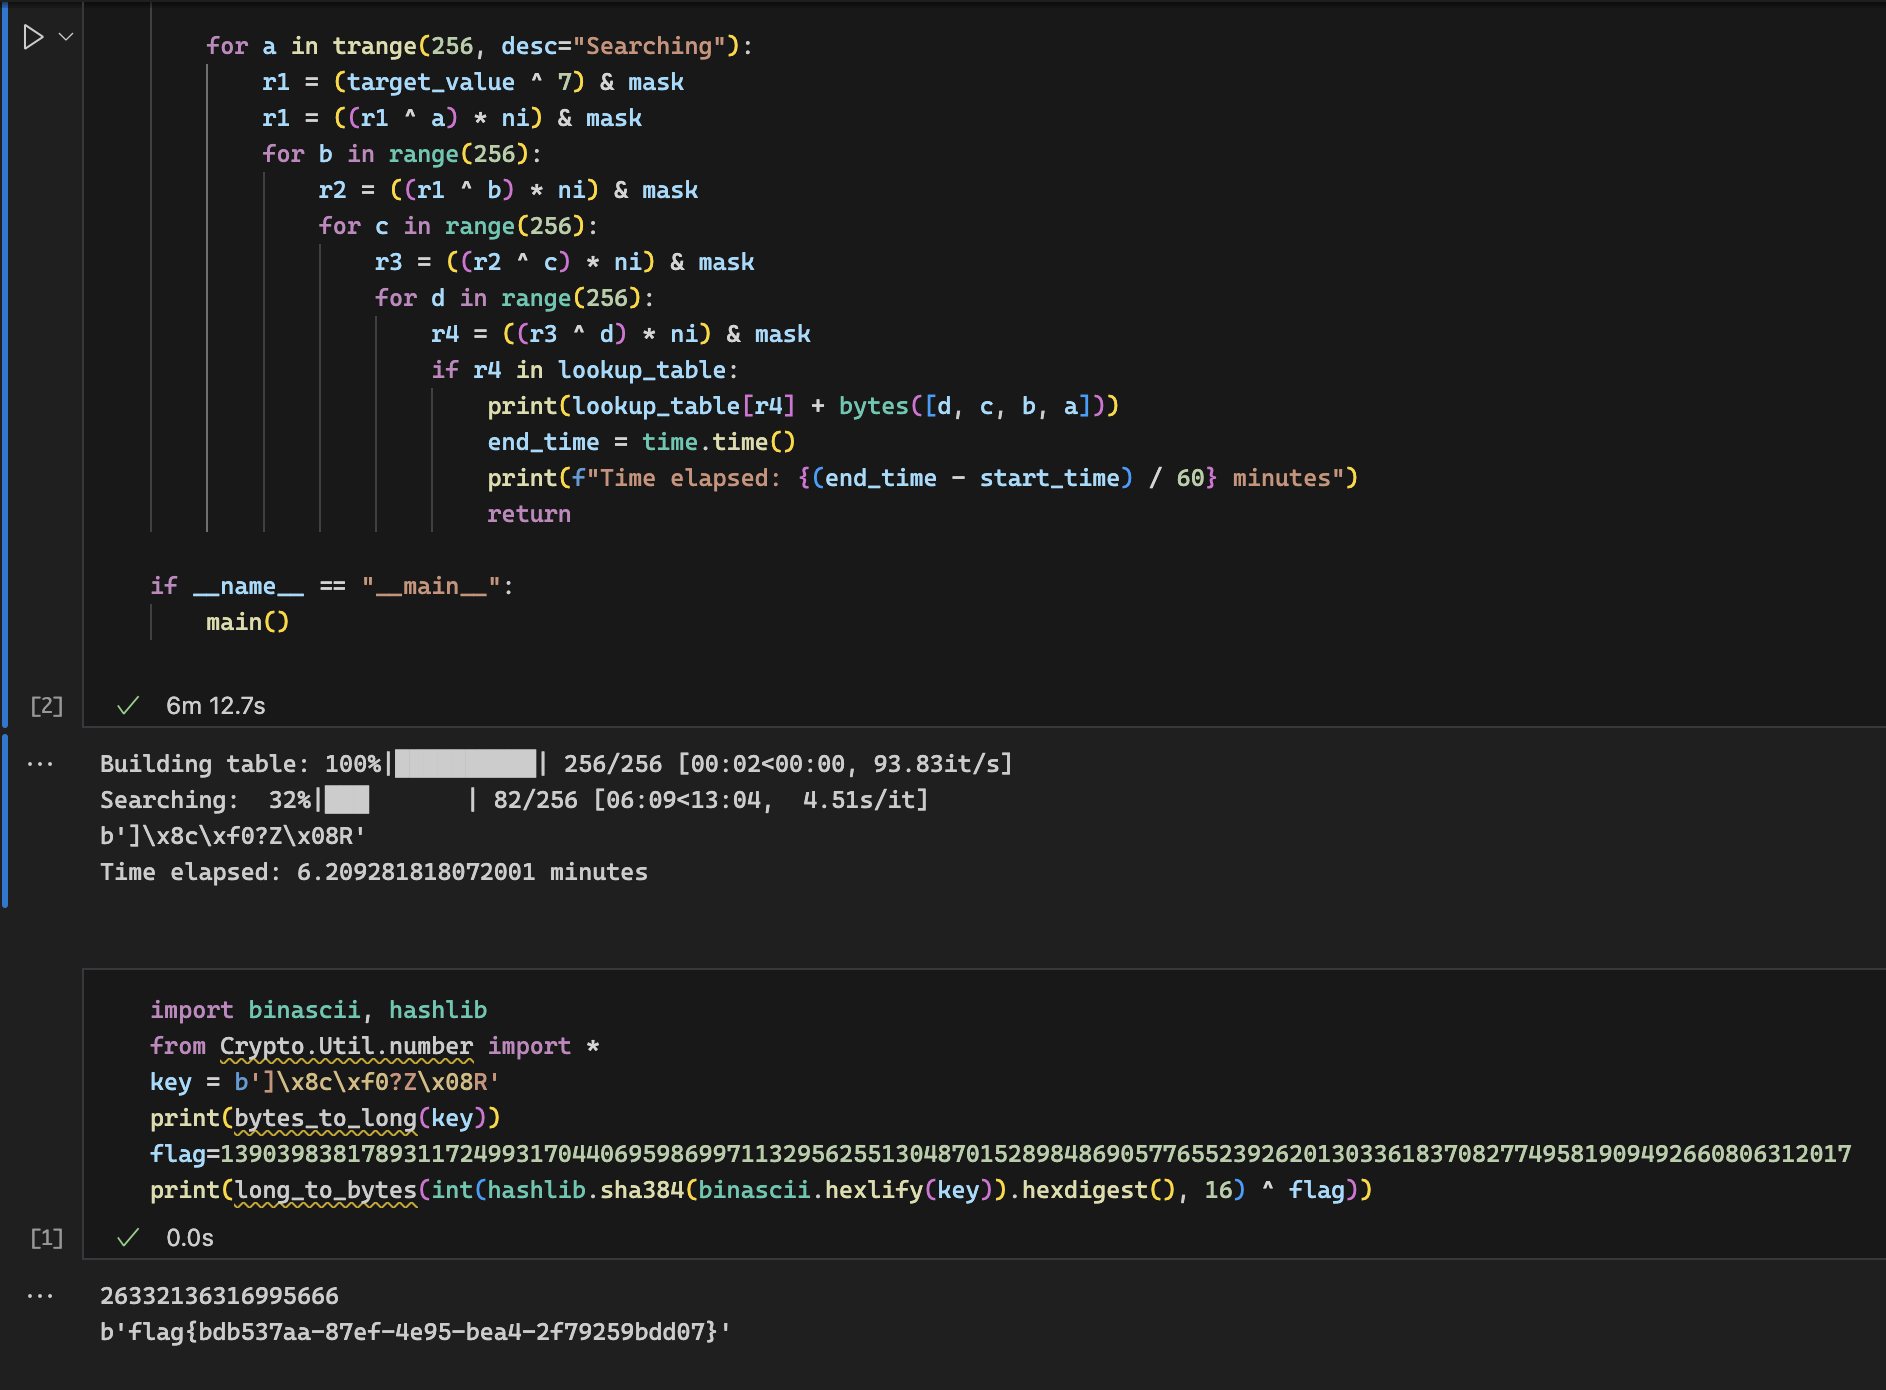Click the Building table progress bar
This screenshot has height=1390, width=1886.
[x=466, y=764]
